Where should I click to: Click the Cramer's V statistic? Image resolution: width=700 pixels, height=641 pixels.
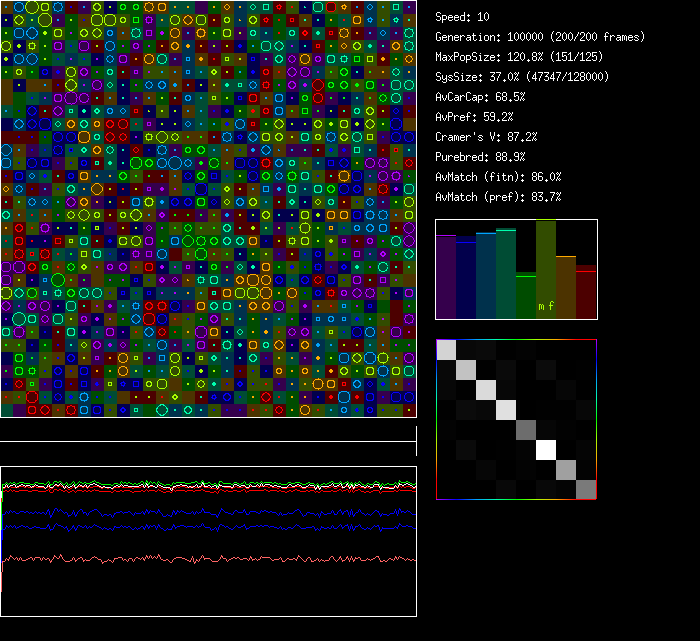(x=486, y=137)
